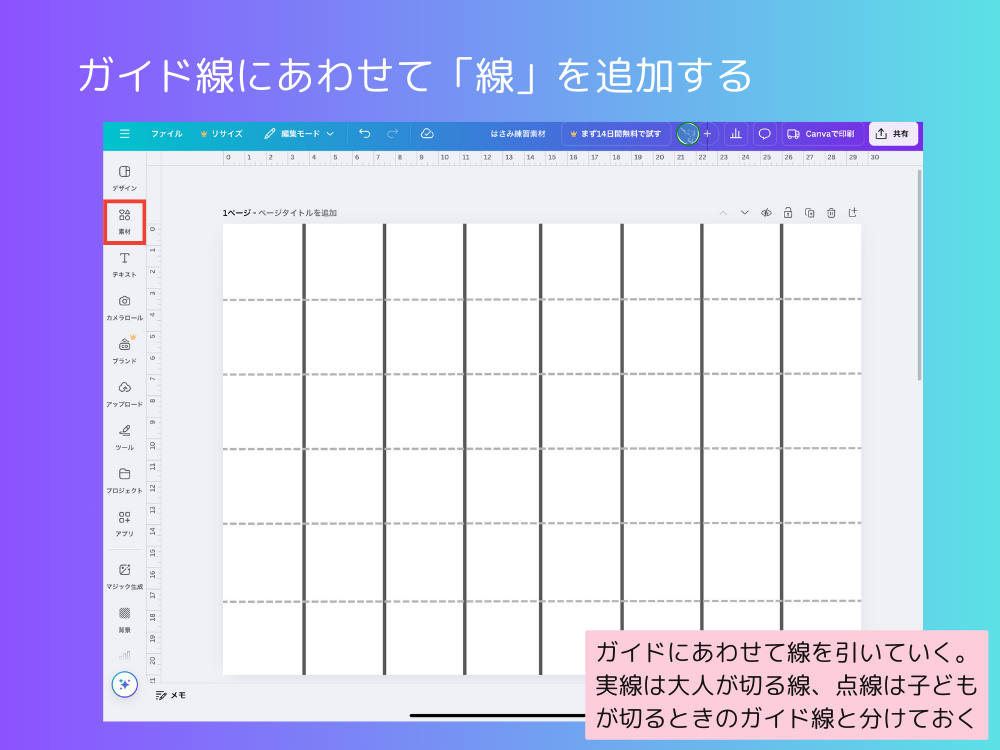Open the comments icon in the top bar
Image resolution: width=1000 pixels, height=750 pixels.
(x=763, y=133)
